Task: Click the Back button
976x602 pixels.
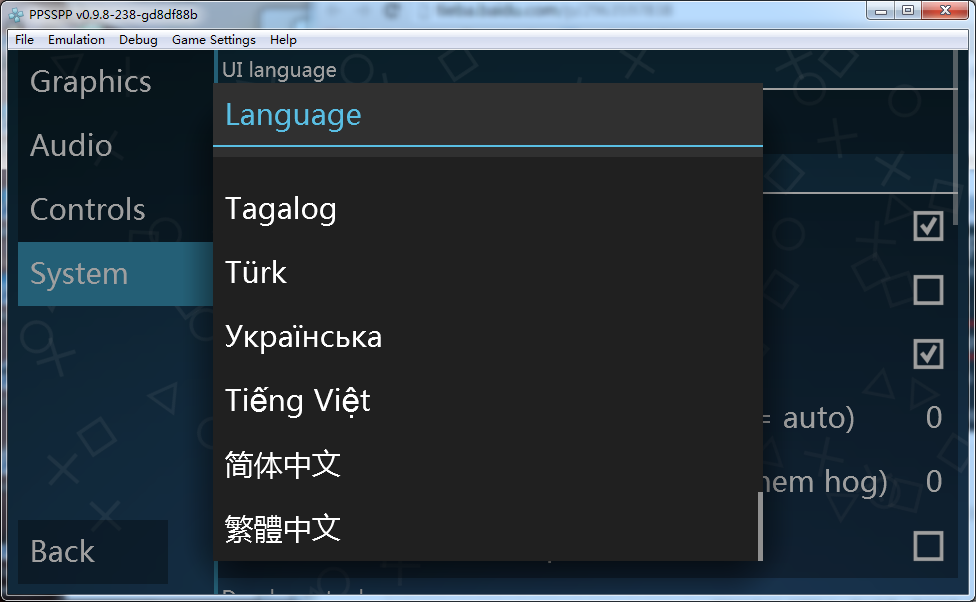Action: (93, 552)
